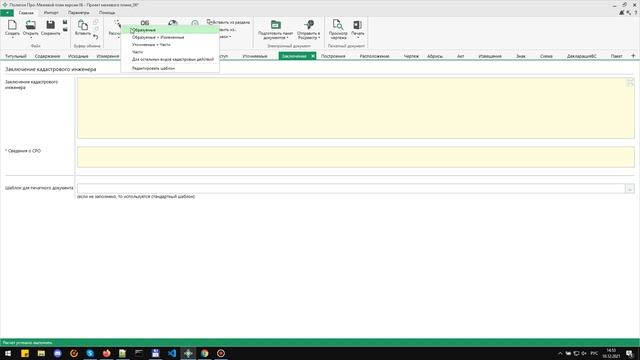640x360 pixels.
Task: Click the Подготовить пакет документов icon
Action: coord(276,25)
